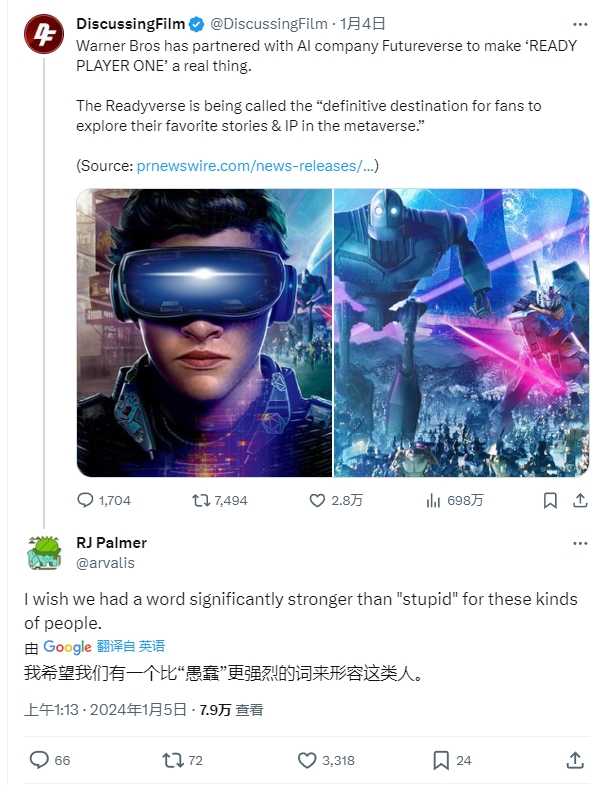Viewport: 606px width, 785px height.
Task: Open the prnewswire.com source link
Action: (x=255, y=166)
